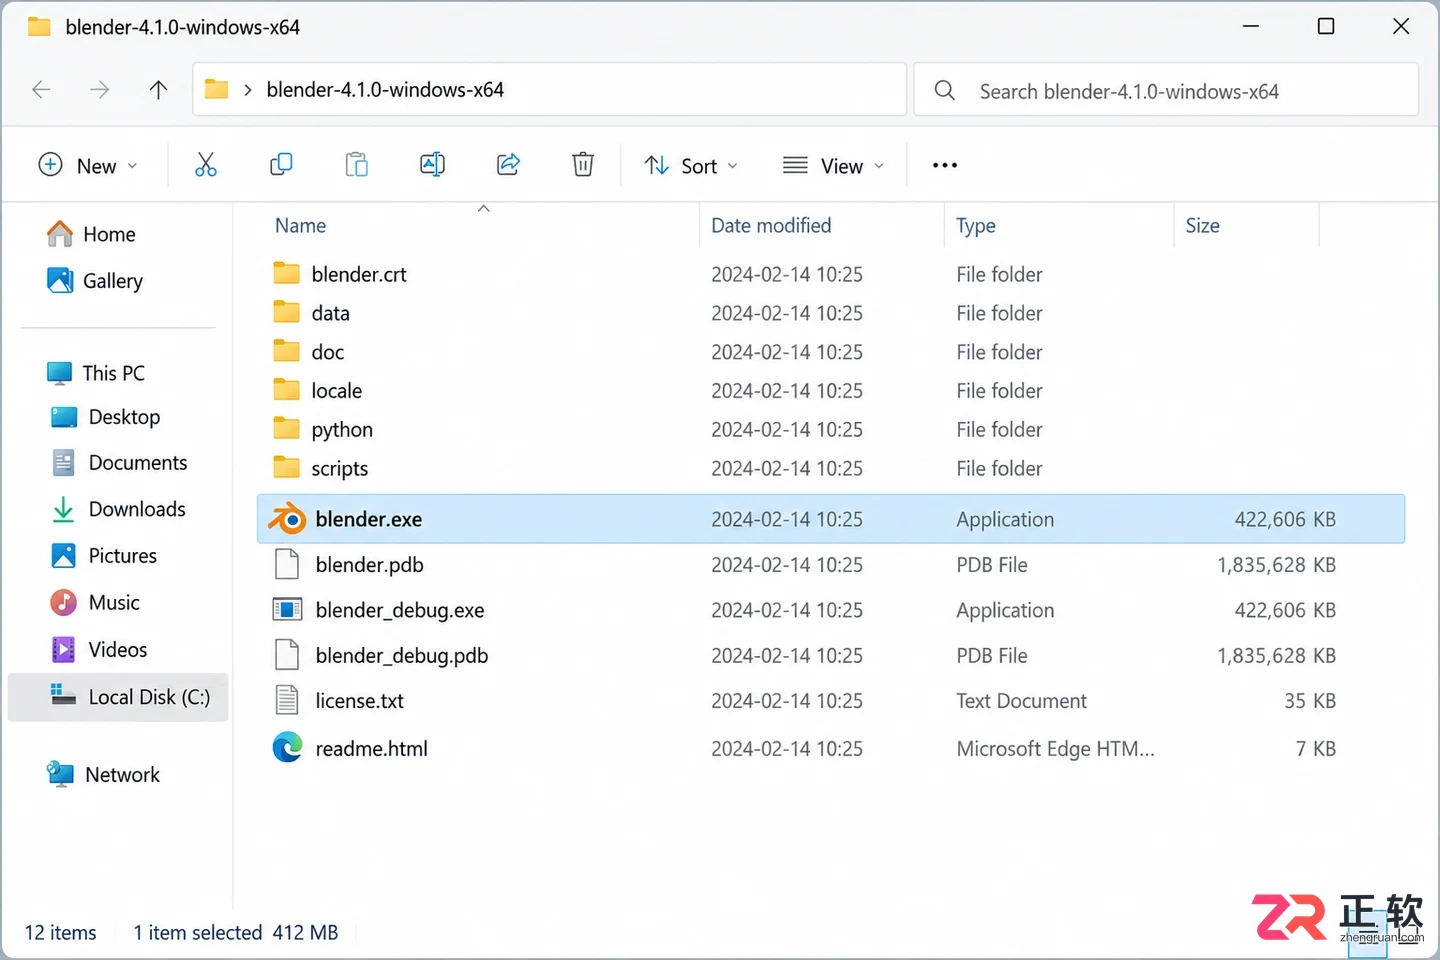Screen dimensions: 1440x960
Task: Select the python folder name
Action: pos(342,430)
